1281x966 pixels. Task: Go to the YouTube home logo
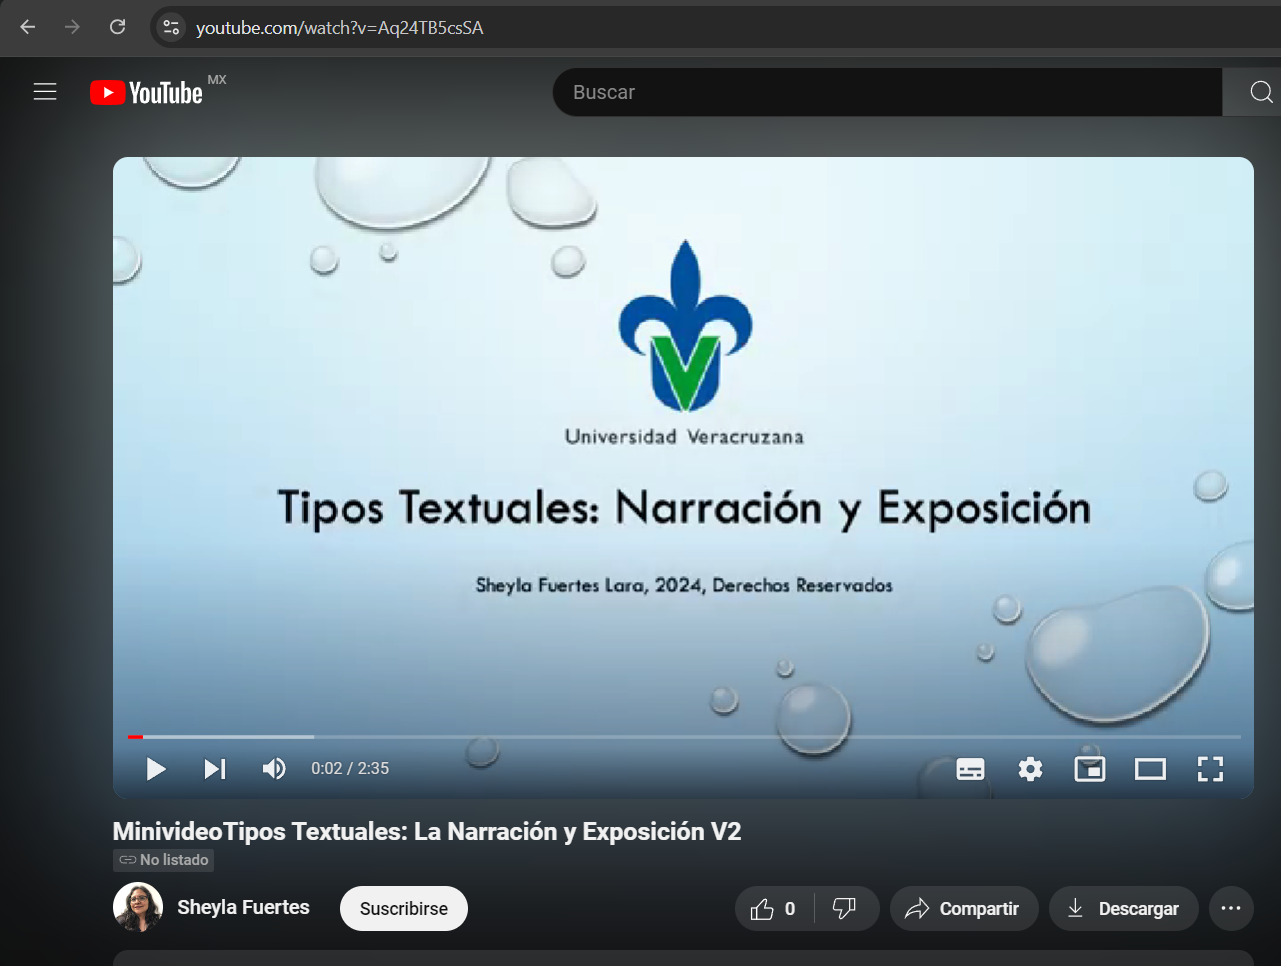(147, 92)
